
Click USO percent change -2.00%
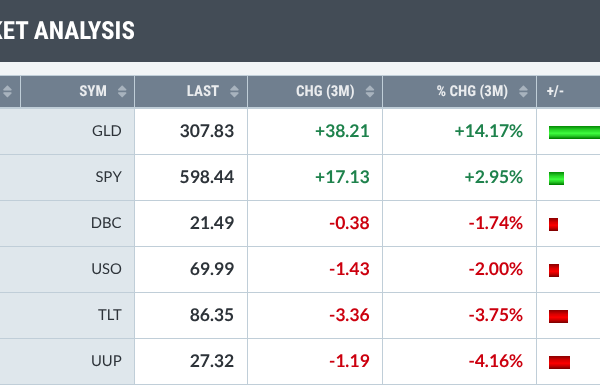496,269
